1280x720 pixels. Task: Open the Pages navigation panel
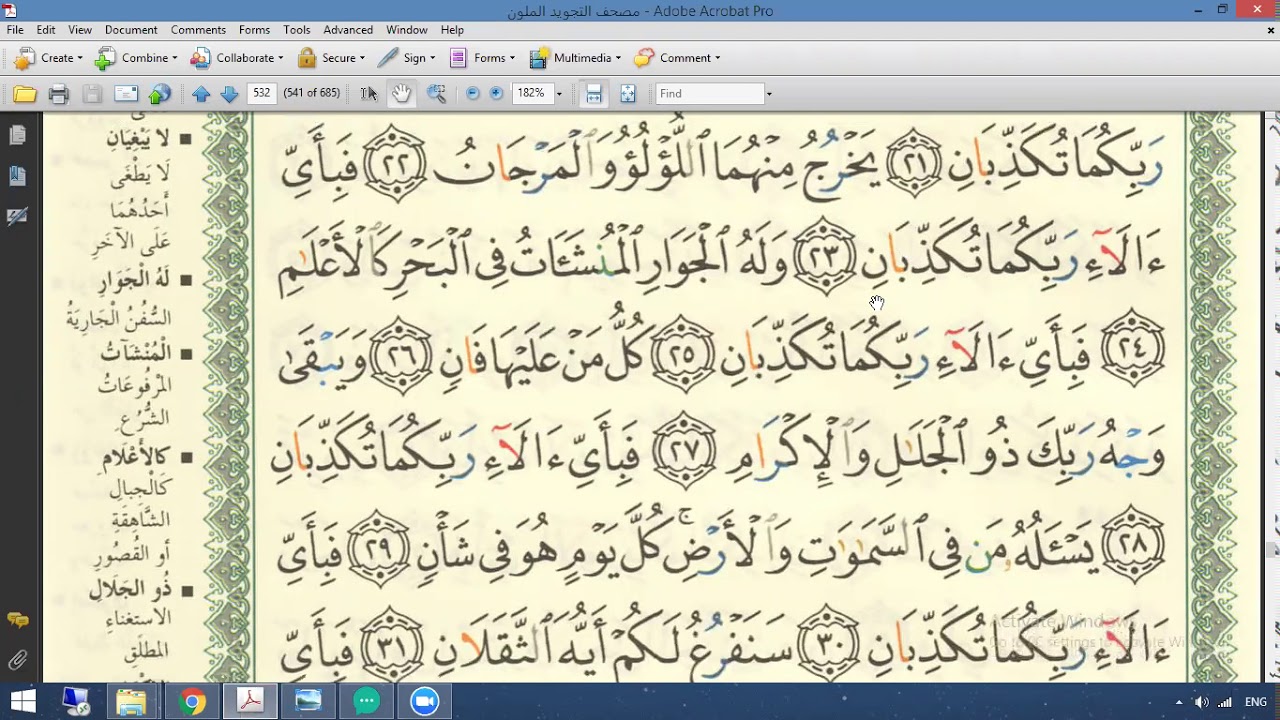(17, 135)
